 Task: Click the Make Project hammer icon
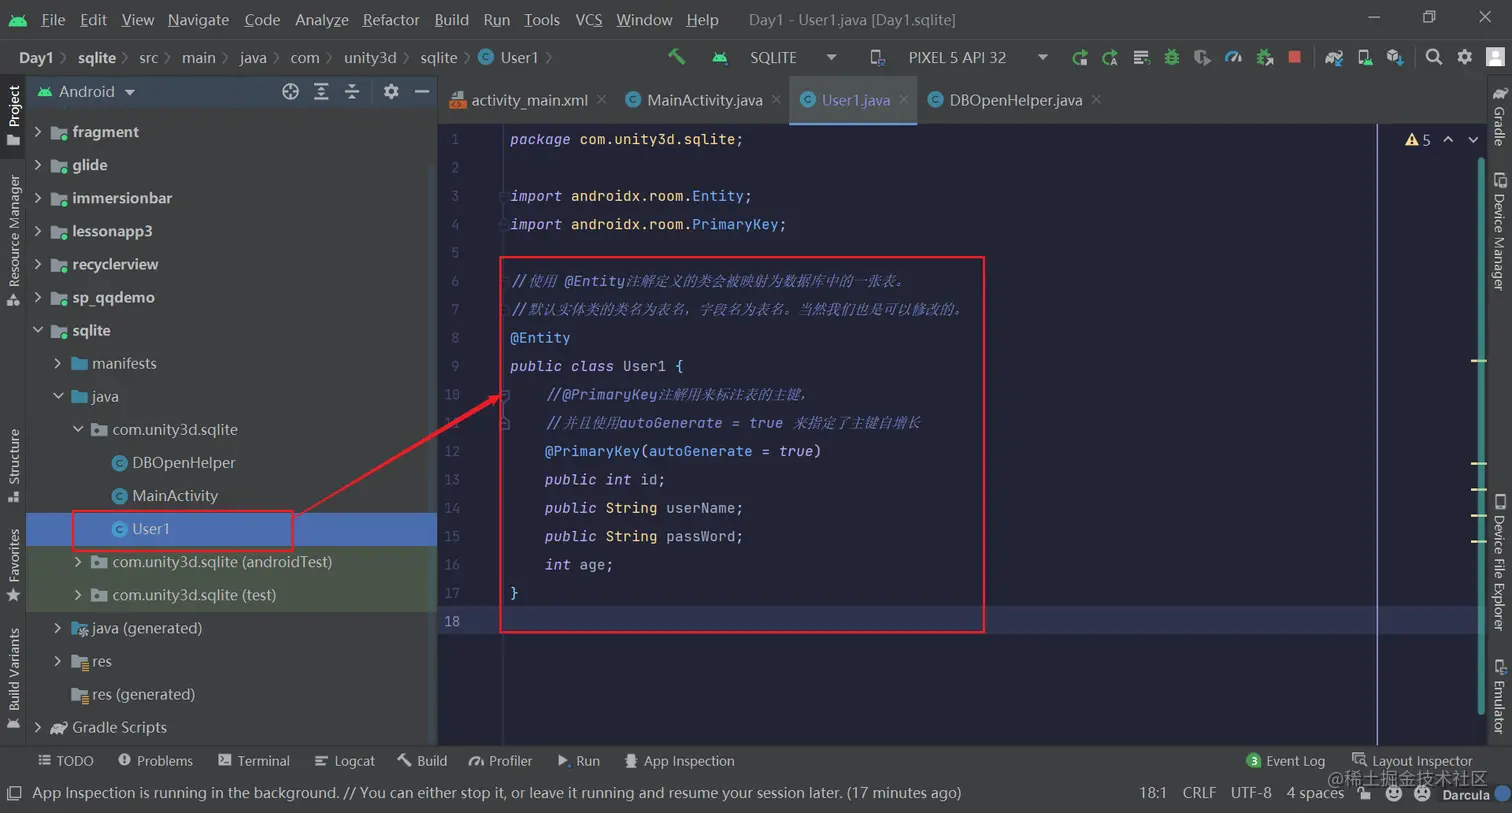[x=677, y=57]
